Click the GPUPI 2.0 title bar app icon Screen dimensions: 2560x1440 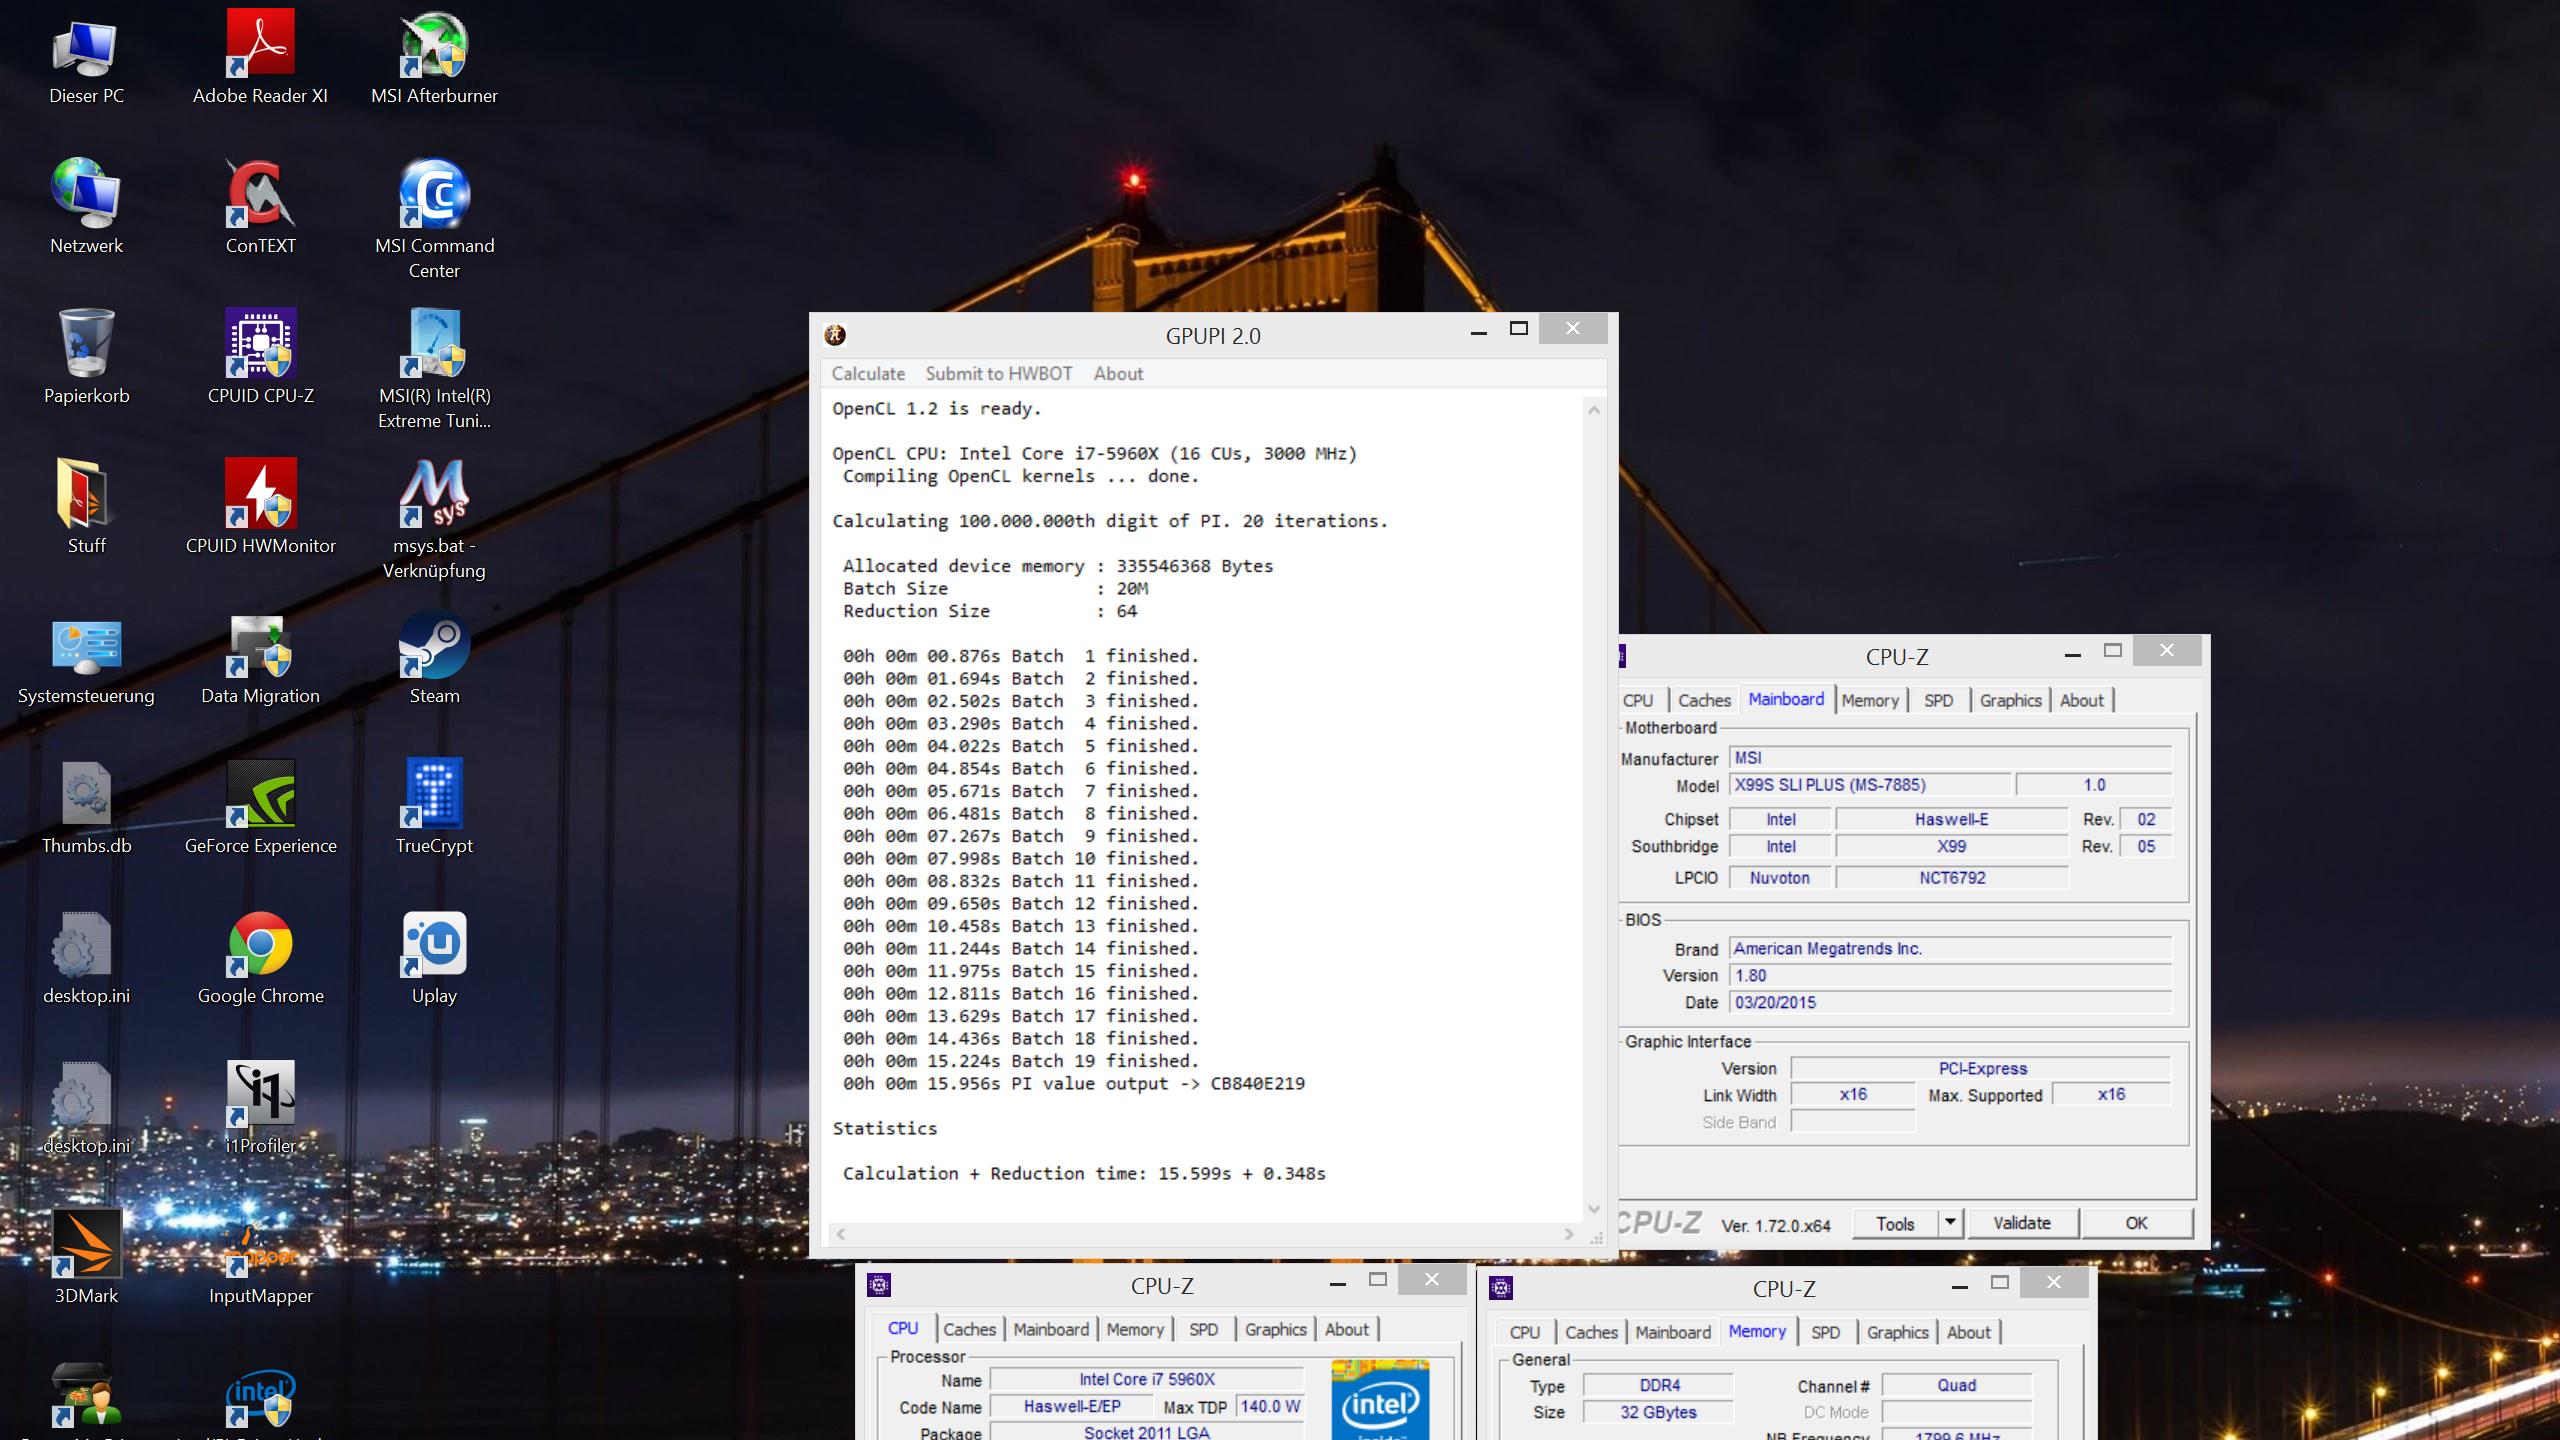pos(835,335)
